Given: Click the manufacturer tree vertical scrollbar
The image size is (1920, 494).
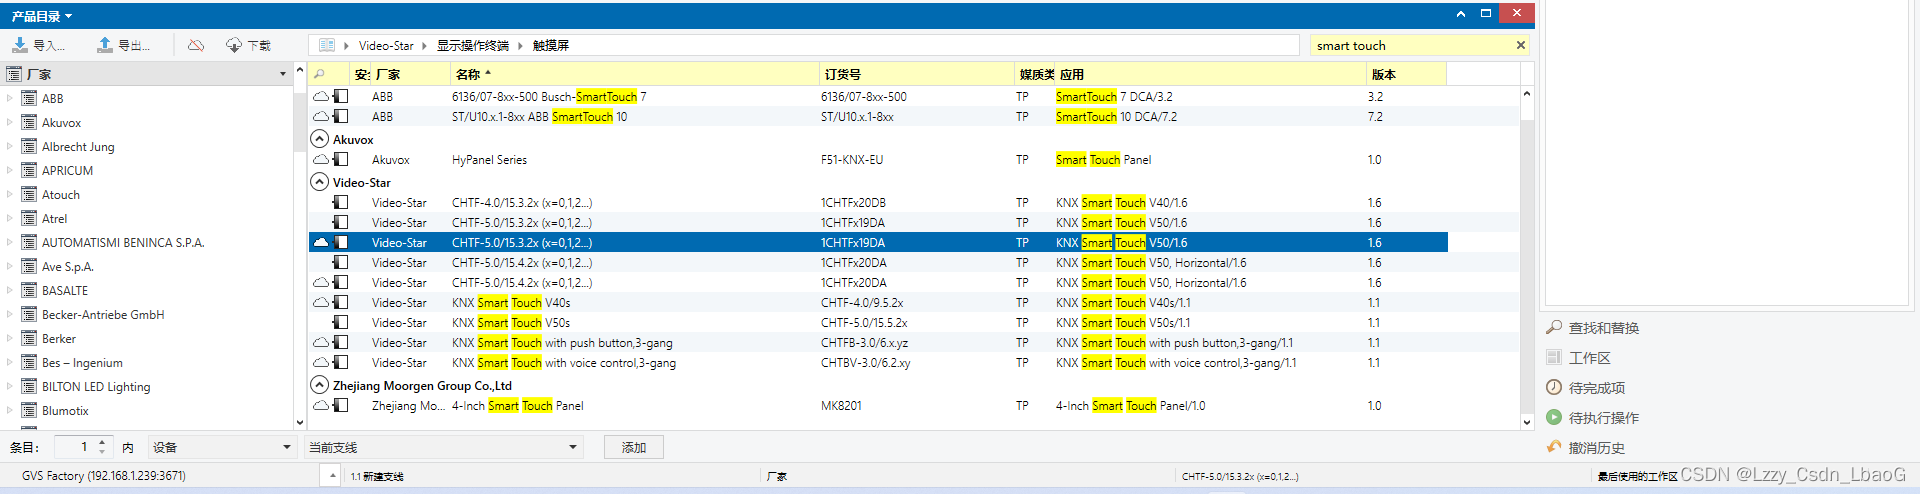Looking at the screenshot, I should pos(299,247).
